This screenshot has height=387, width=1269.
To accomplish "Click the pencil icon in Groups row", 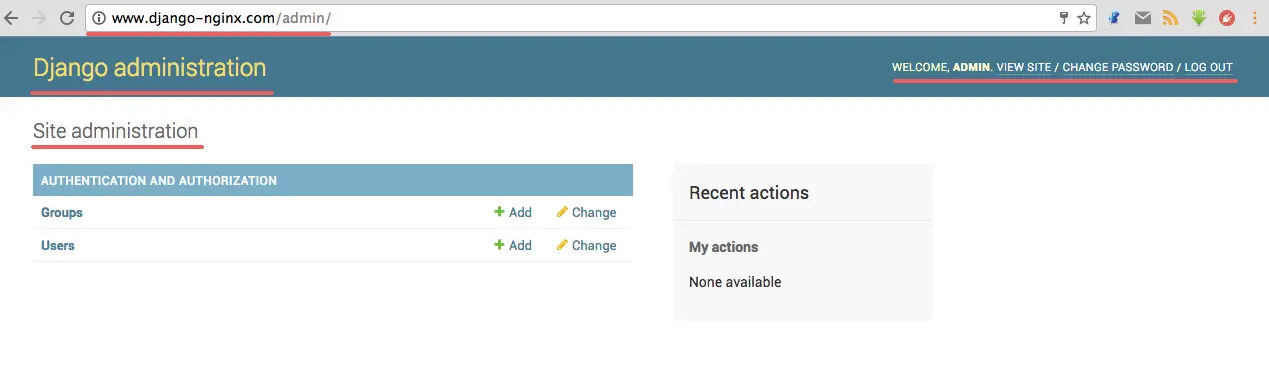I will click(x=562, y=212).
